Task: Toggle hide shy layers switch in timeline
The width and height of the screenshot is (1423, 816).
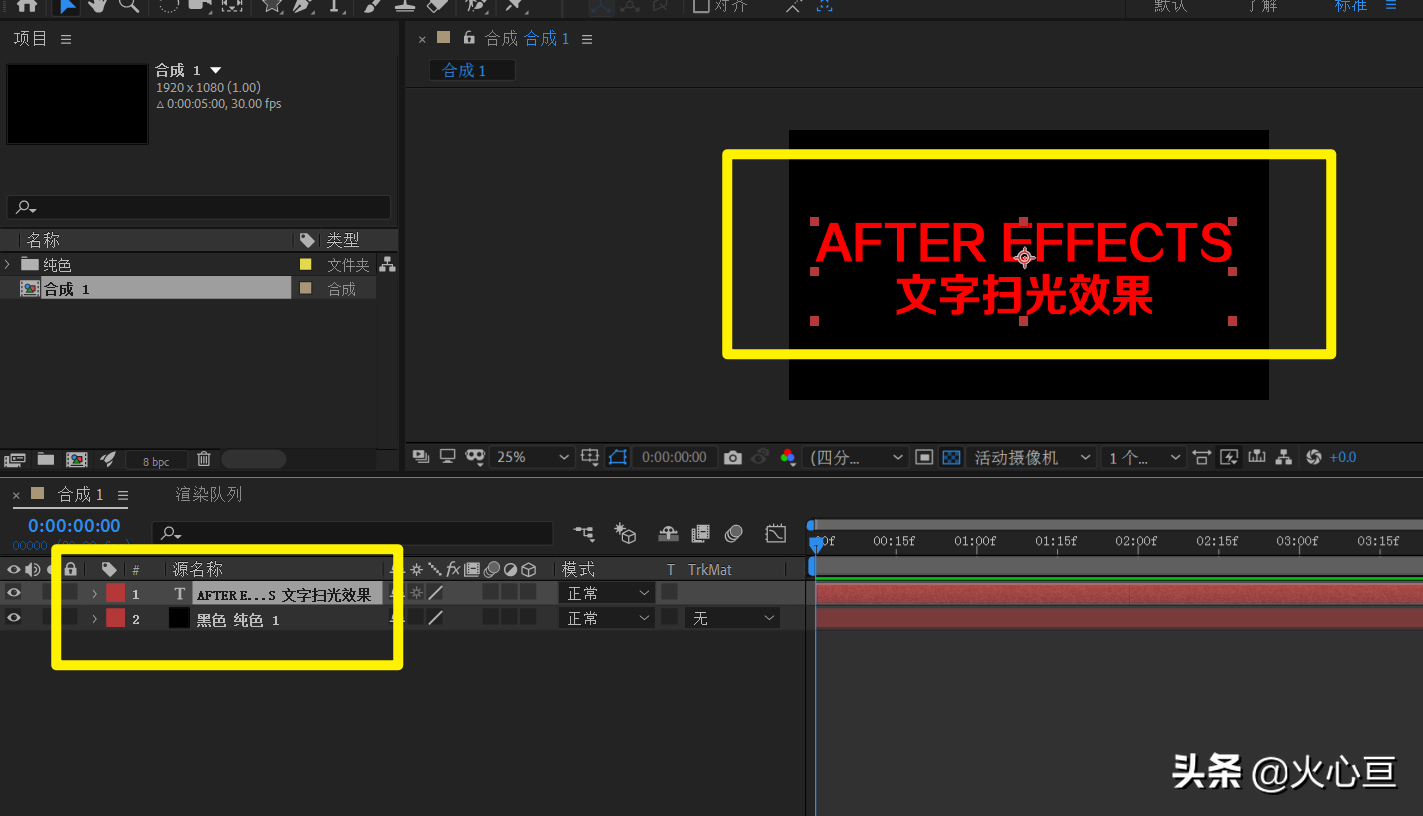Action: point(668,534)
